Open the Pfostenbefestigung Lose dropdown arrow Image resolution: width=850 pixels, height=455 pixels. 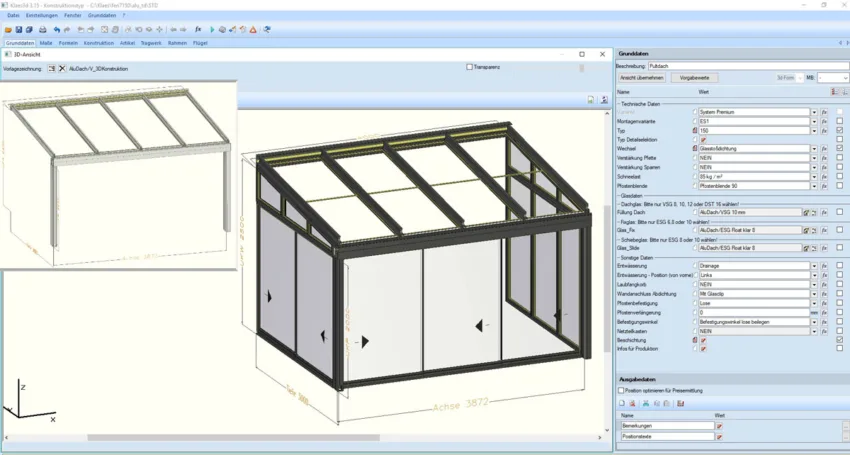[x=814, y=303]
